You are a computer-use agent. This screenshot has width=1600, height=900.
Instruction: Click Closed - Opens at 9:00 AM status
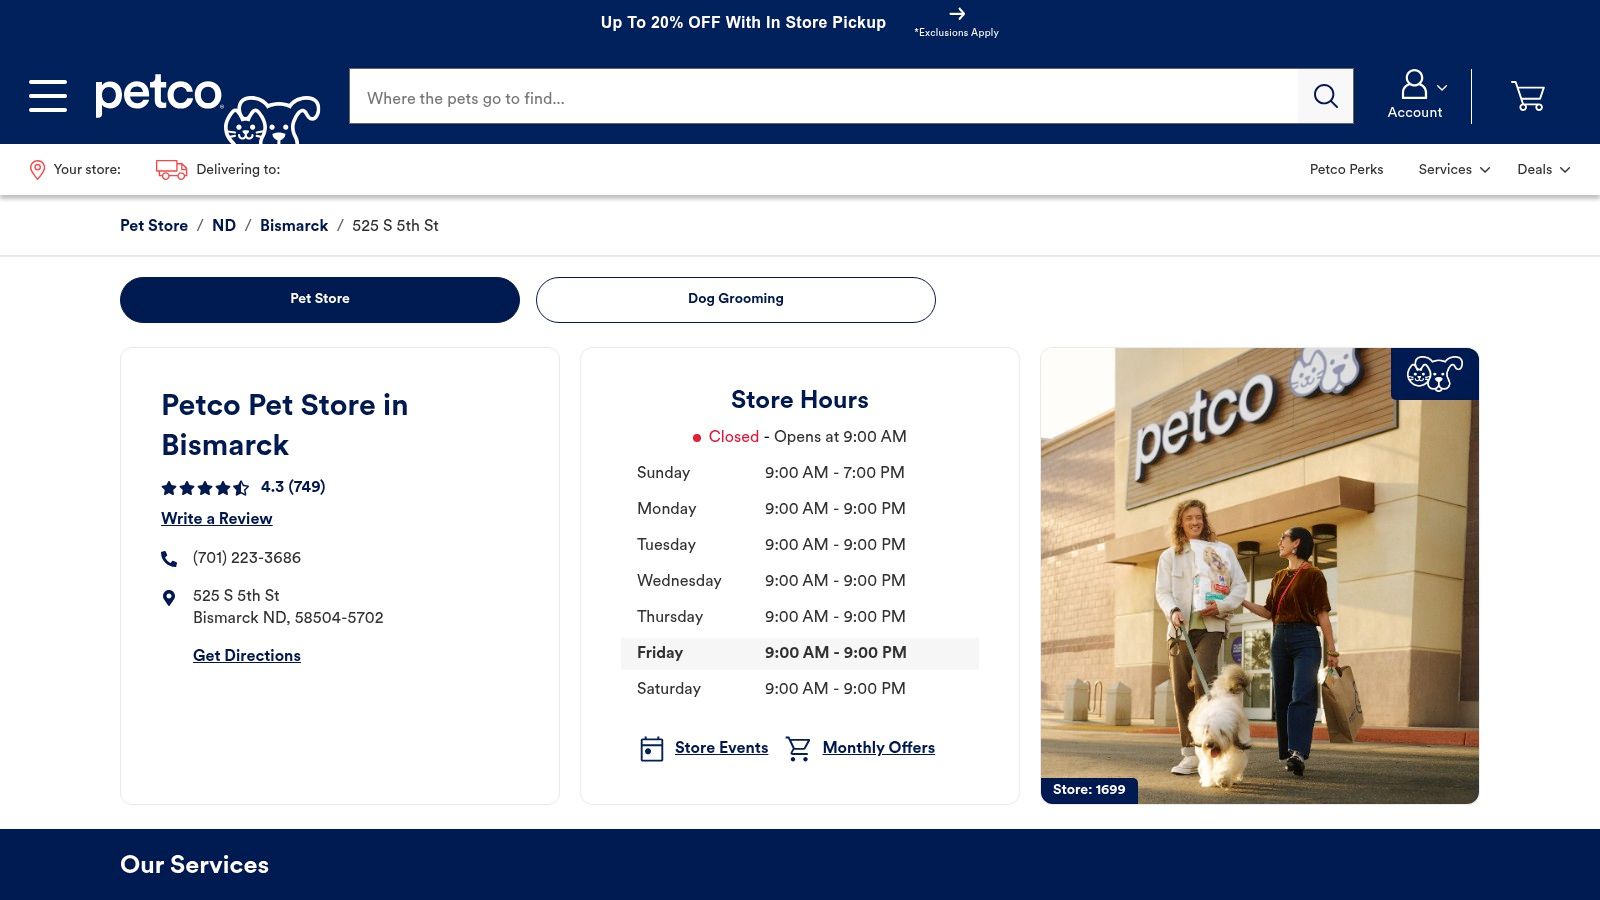point(800,436)
